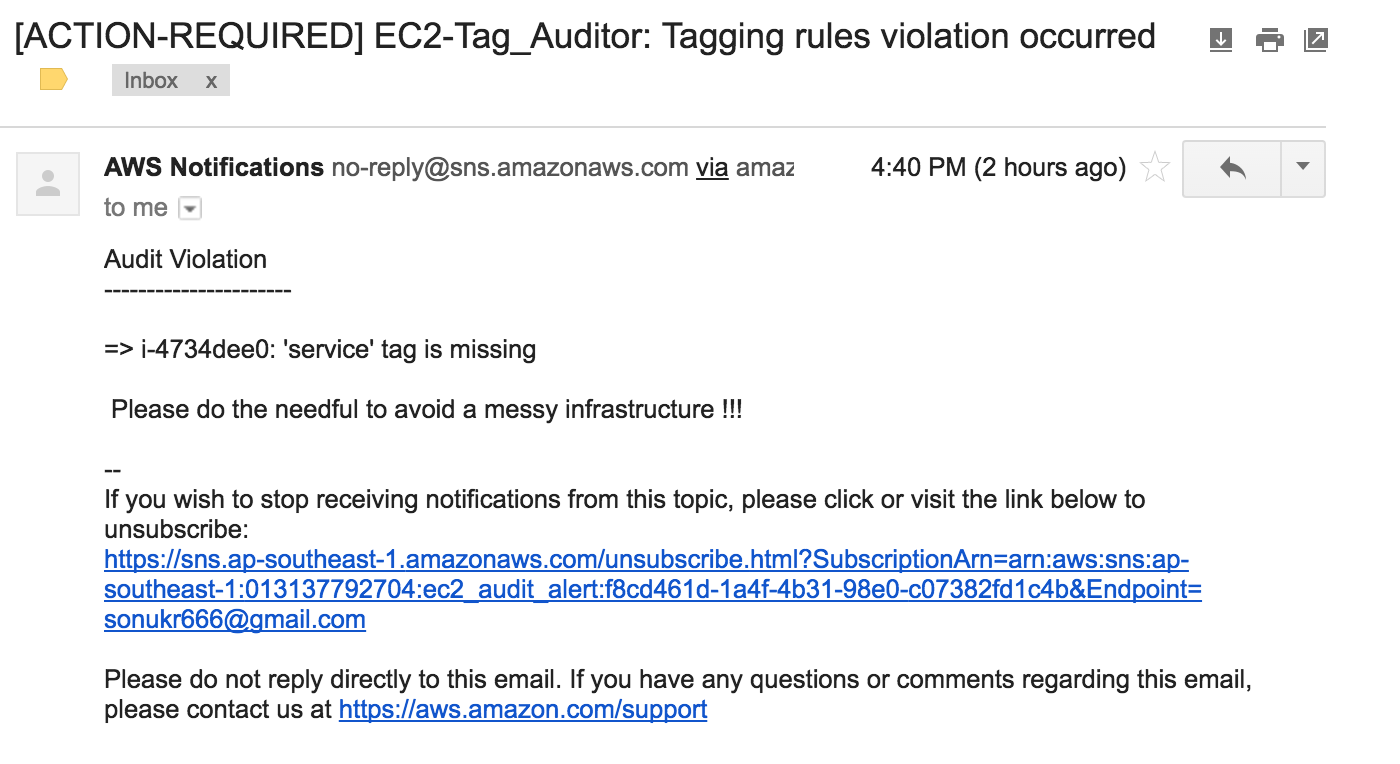Reply using the arrow button
1400x764 pixels.
click(1232, 168)
